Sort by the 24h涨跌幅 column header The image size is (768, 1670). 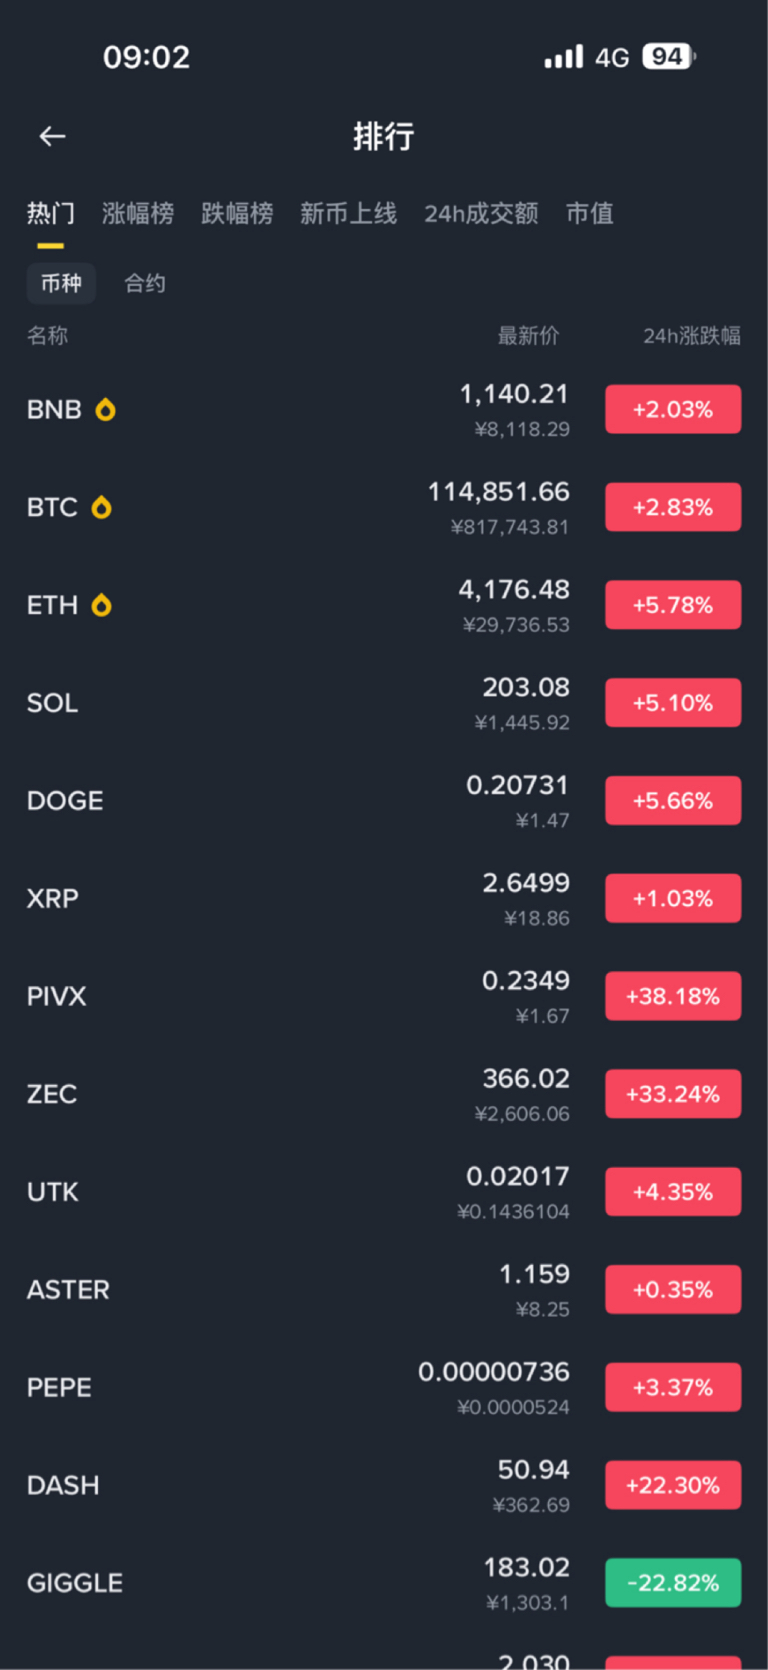pos(691,336)
